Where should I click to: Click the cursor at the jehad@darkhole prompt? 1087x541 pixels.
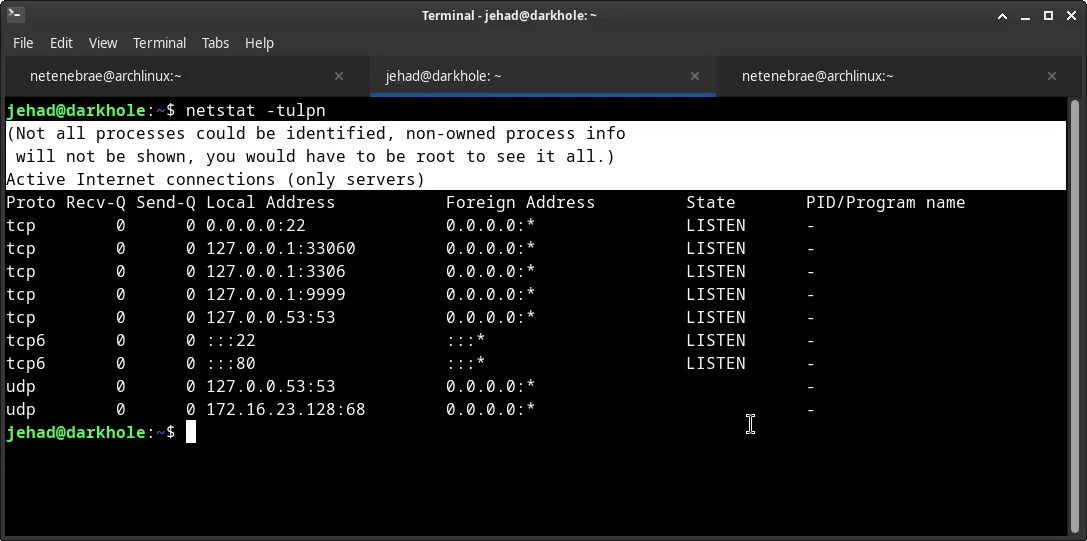[191, 432]
